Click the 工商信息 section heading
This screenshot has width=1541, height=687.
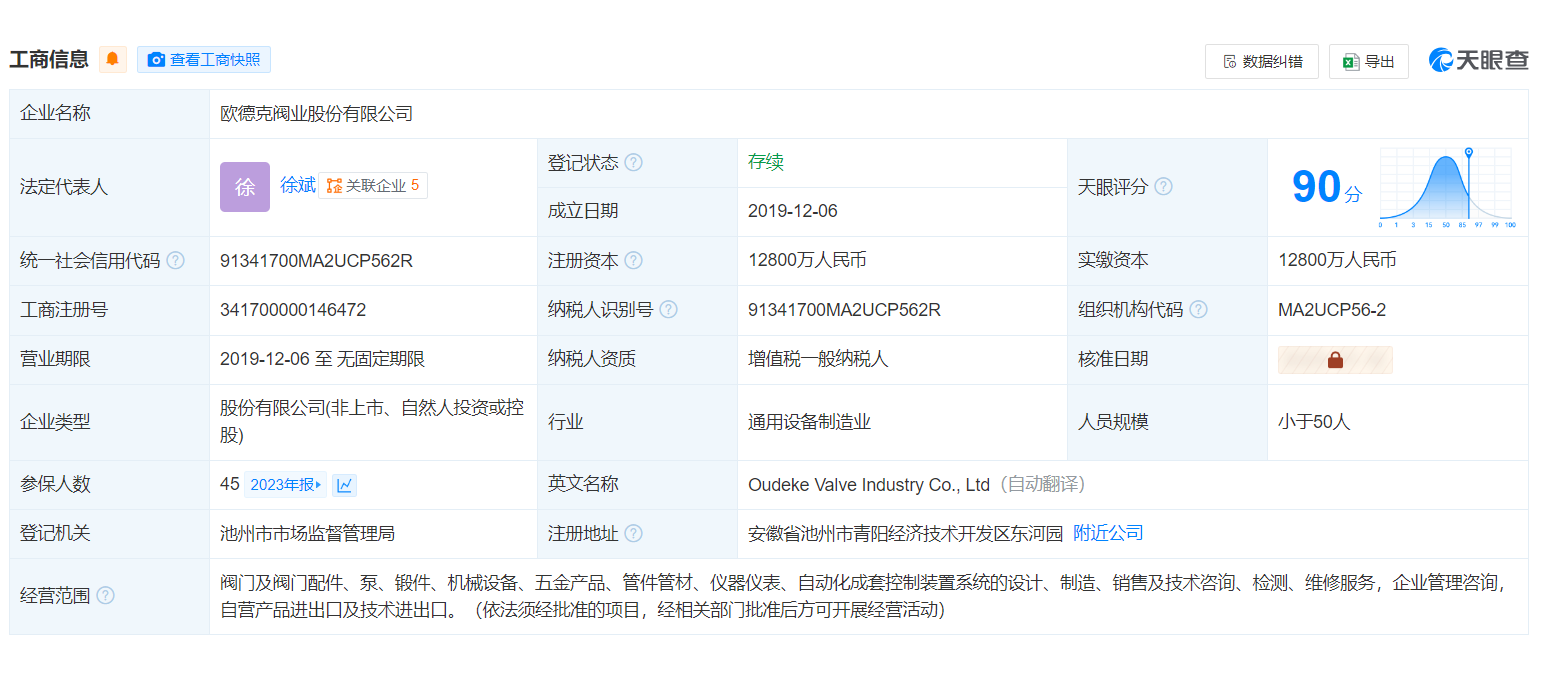point(49,59)
